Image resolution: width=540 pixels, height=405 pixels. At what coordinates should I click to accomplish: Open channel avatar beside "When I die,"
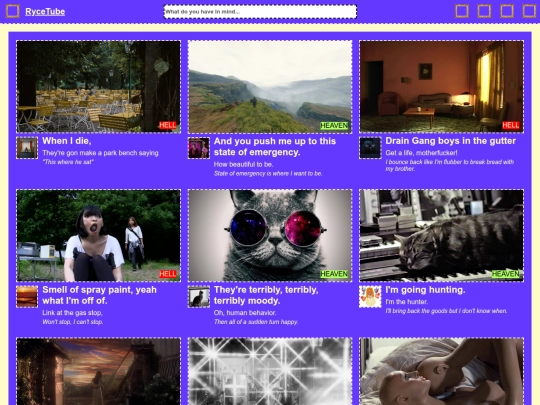tap(27, 148)
